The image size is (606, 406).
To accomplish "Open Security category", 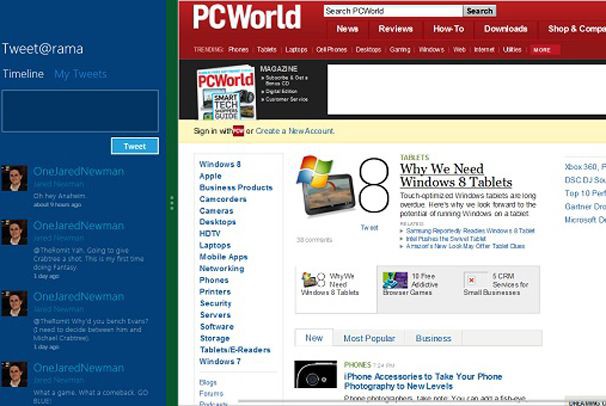I will (x=216, y=303).
